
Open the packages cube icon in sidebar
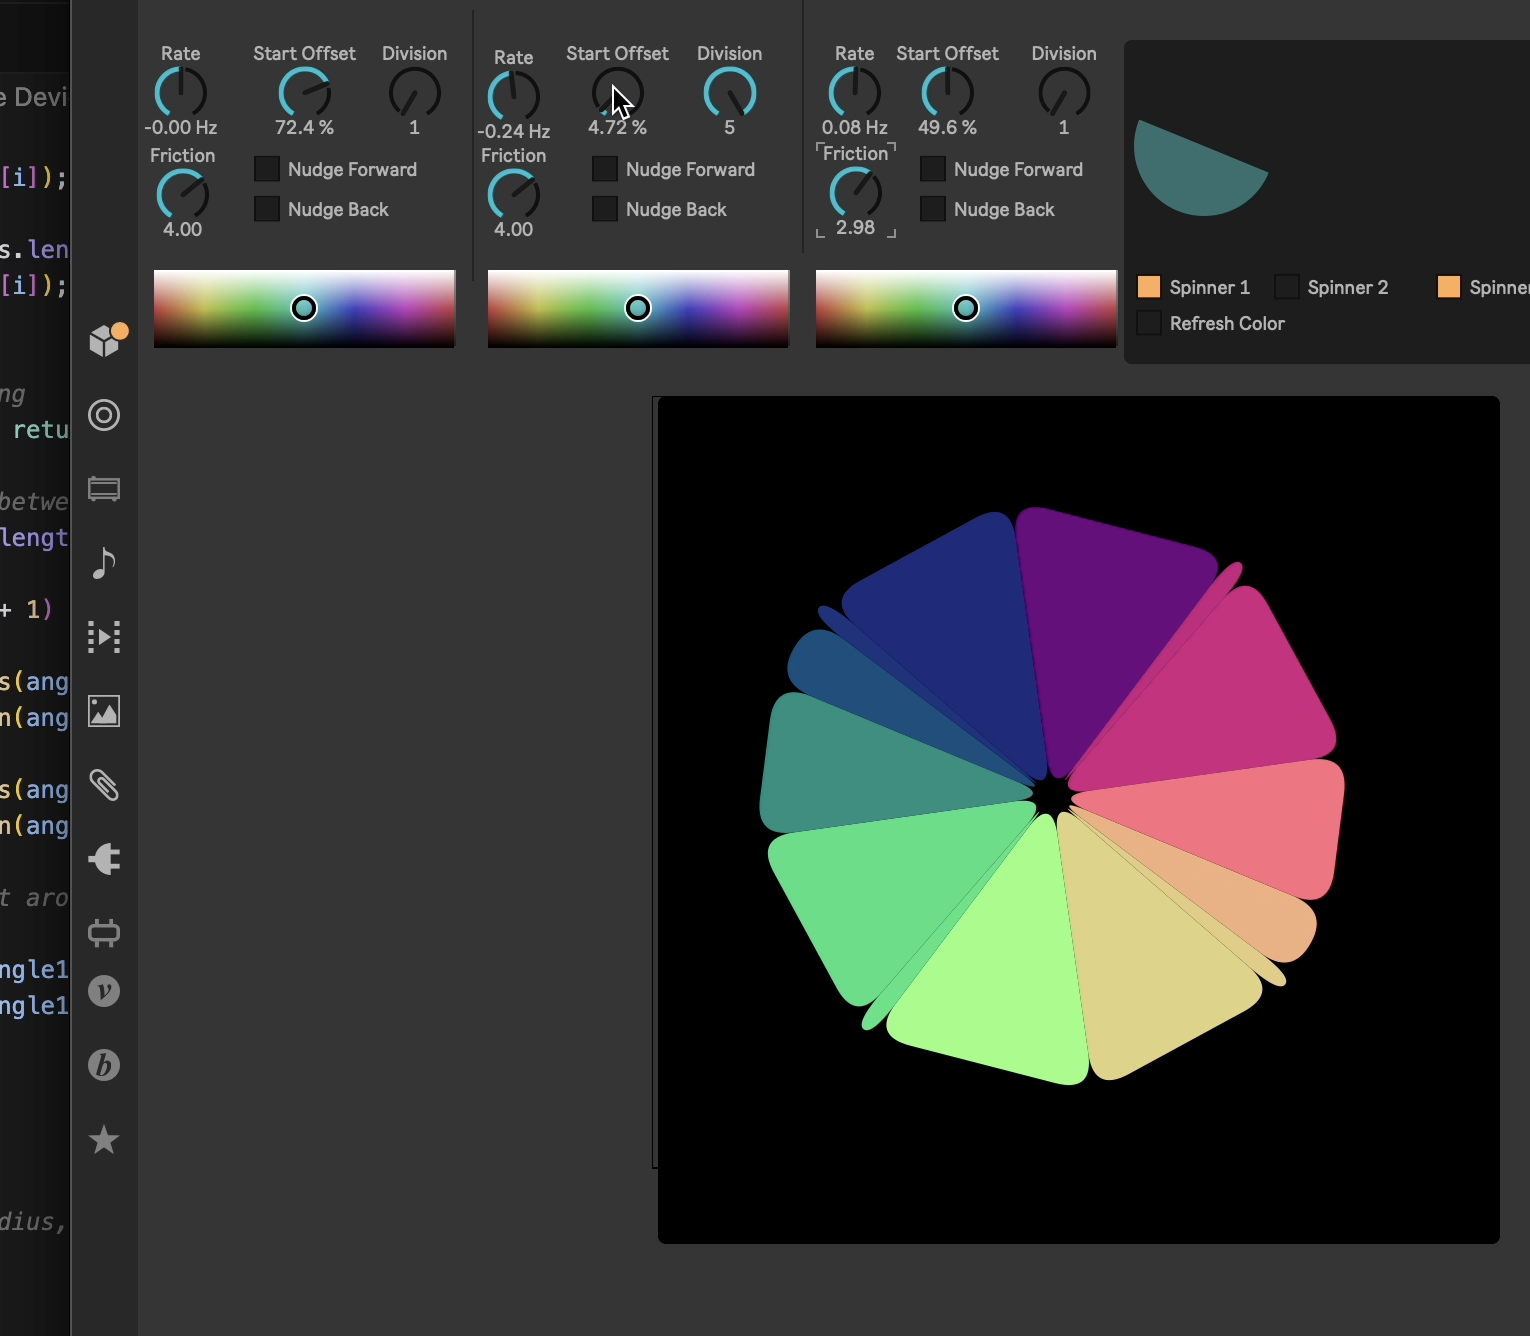[104, 341]
